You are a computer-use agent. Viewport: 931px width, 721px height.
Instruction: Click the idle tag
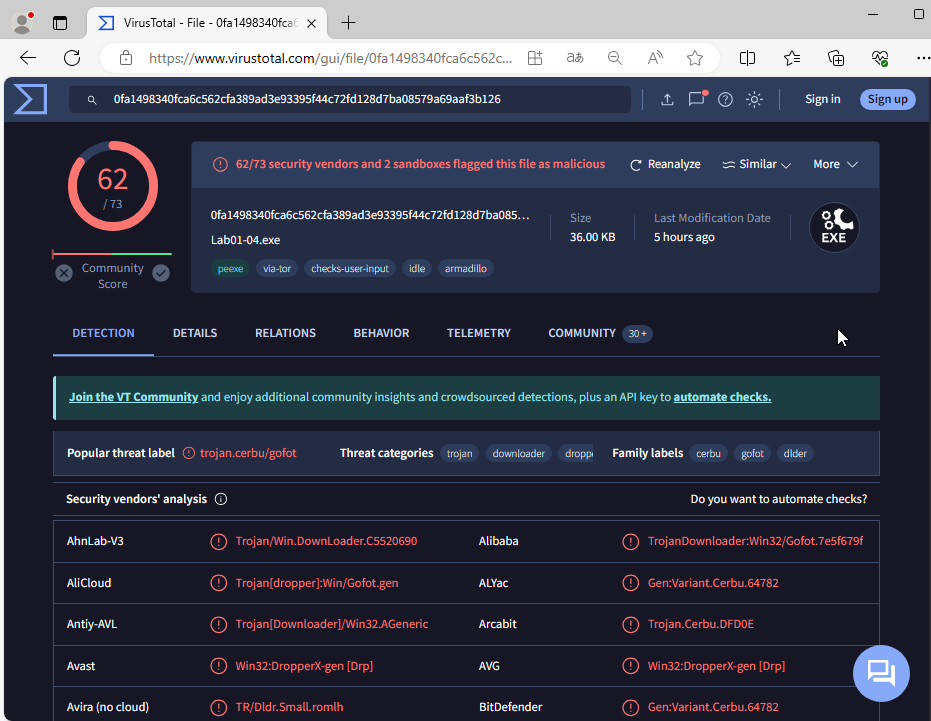click(x=417, y=268)
